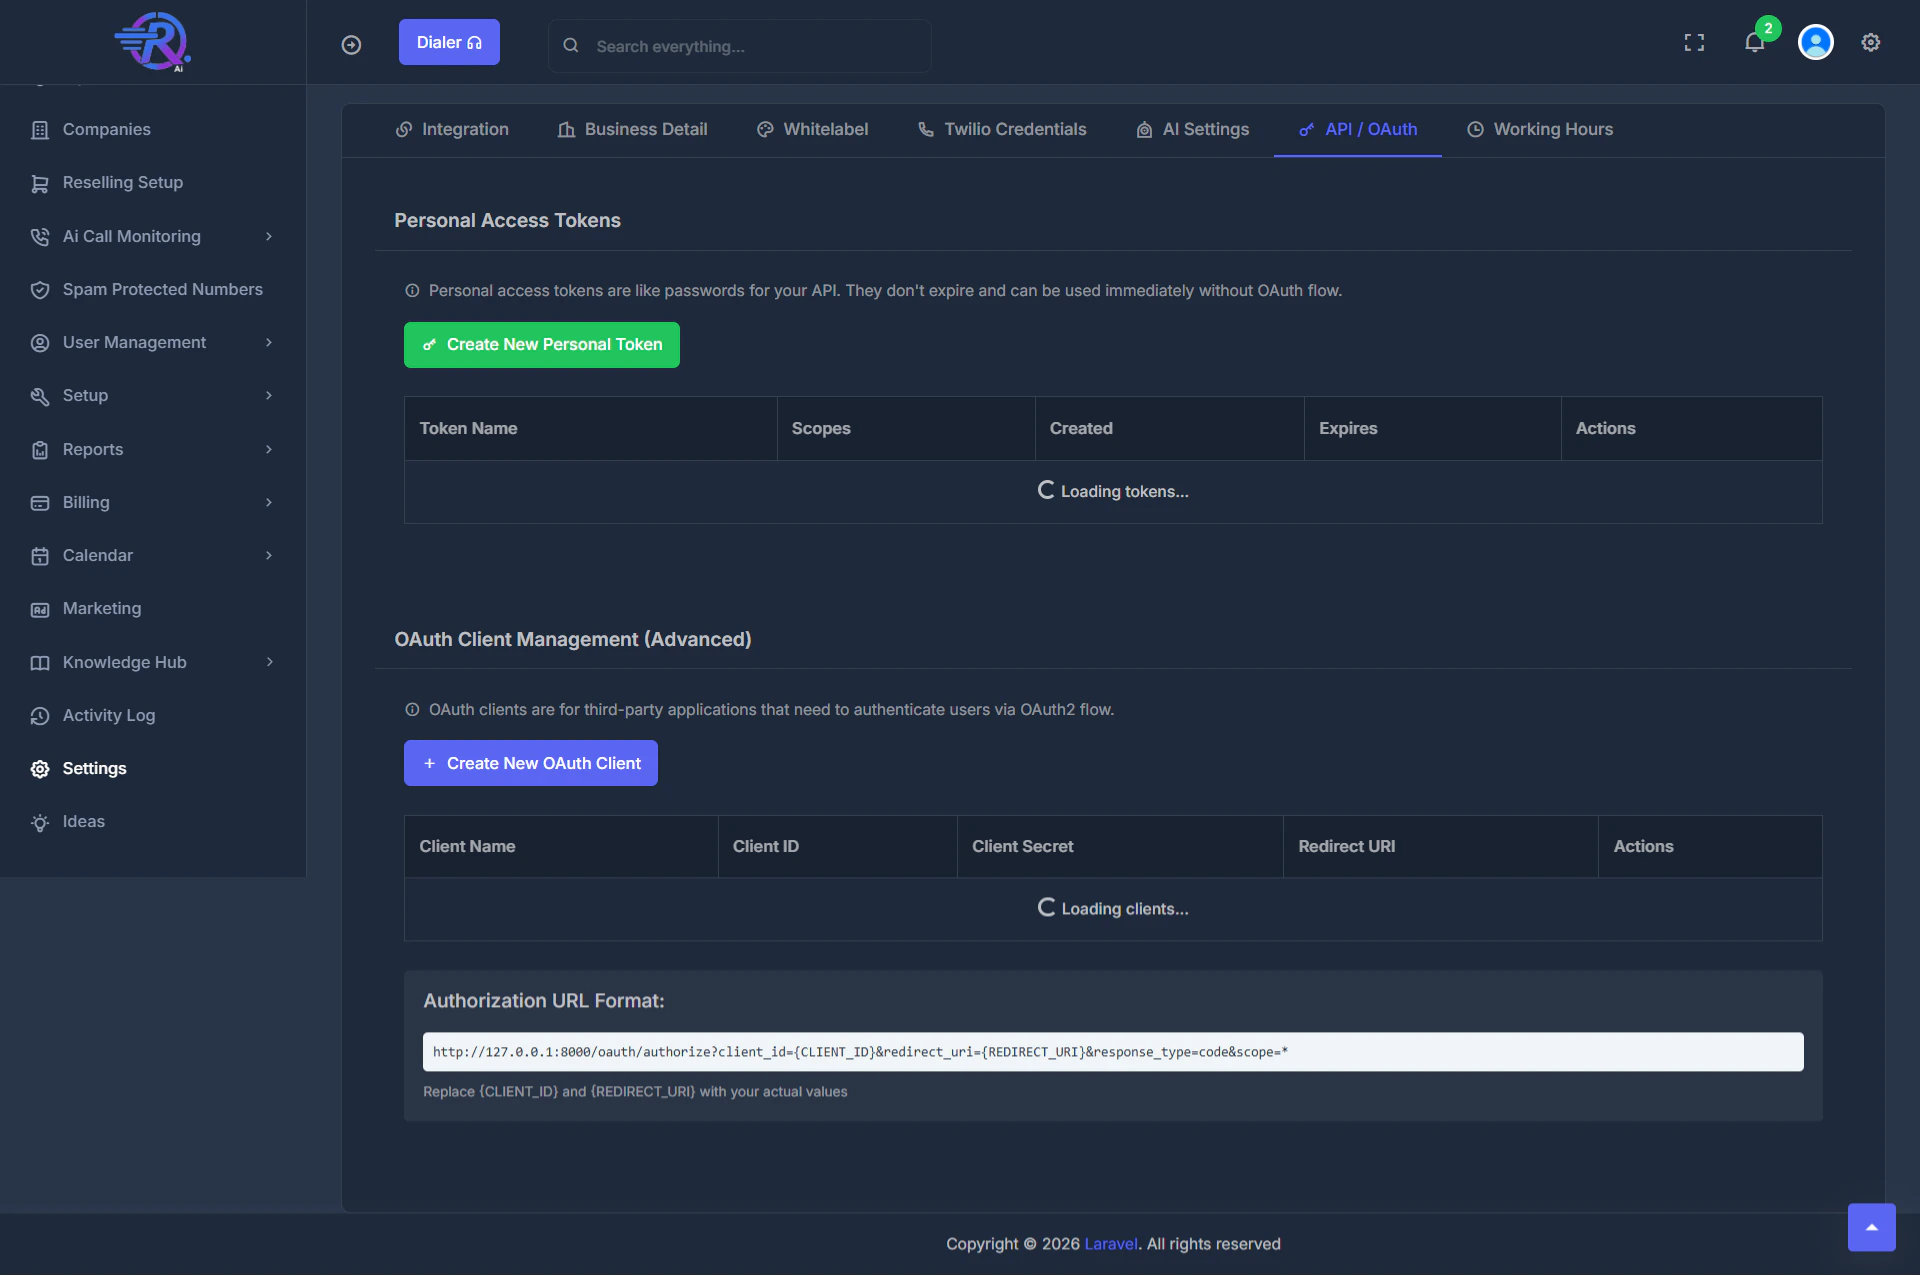Click the Search everything input field

click(740, 46)
